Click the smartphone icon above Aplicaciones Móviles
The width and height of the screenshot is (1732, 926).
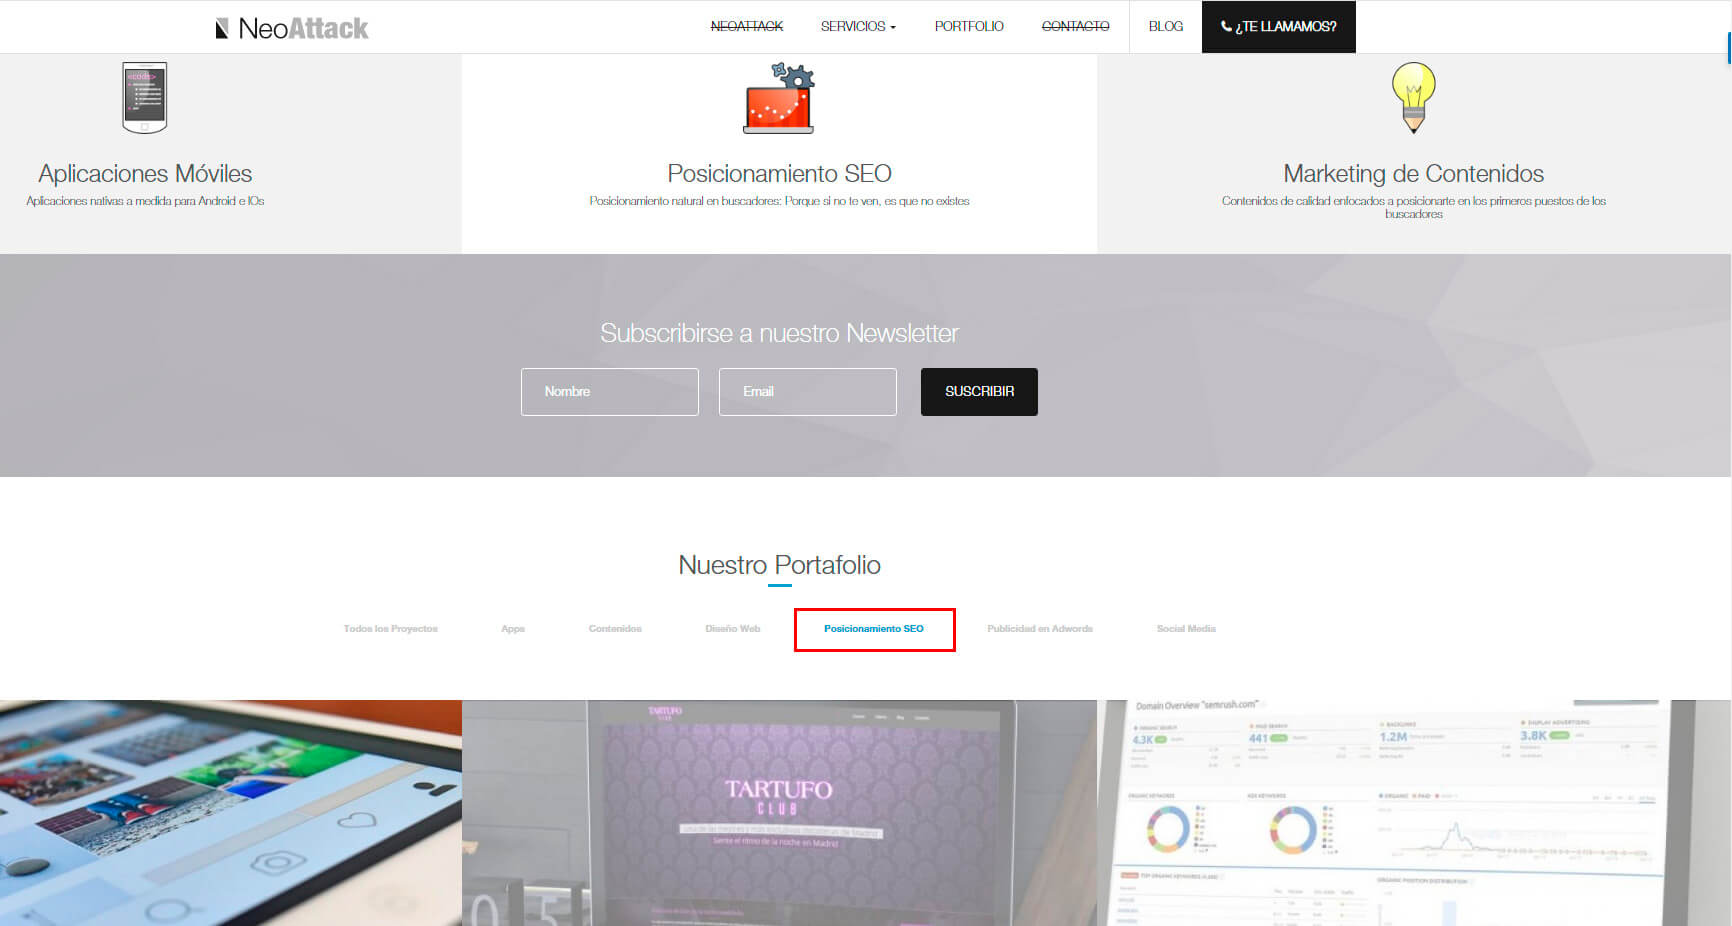click(x=143, y=97)
